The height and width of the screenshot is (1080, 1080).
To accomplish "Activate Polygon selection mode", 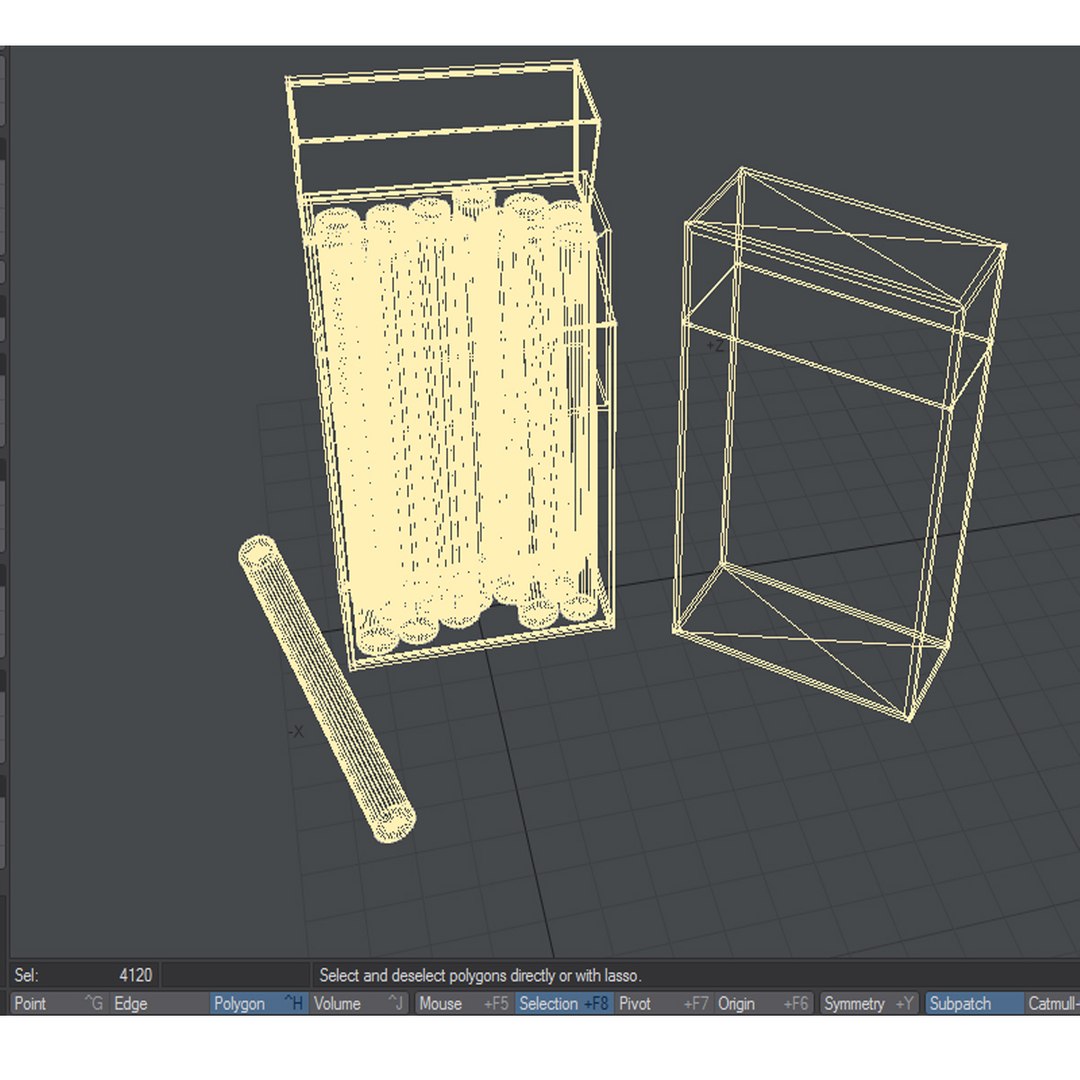I will [x=259, y=1003].
